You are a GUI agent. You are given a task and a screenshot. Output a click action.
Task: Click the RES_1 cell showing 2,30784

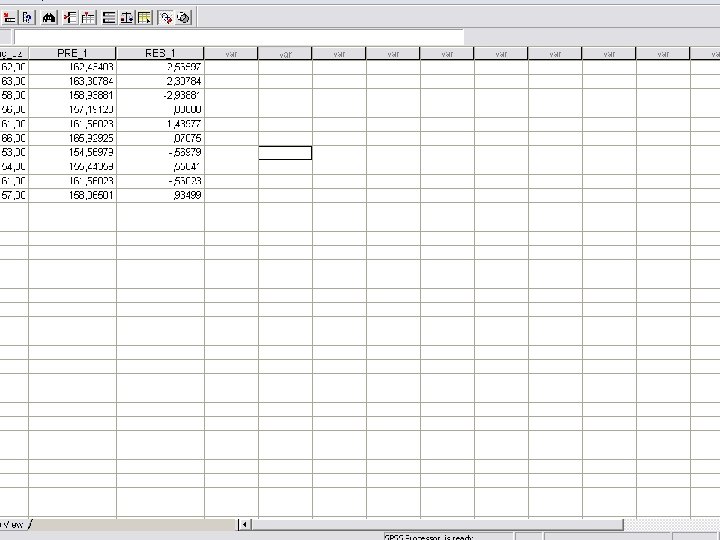(x=160, y=81)
